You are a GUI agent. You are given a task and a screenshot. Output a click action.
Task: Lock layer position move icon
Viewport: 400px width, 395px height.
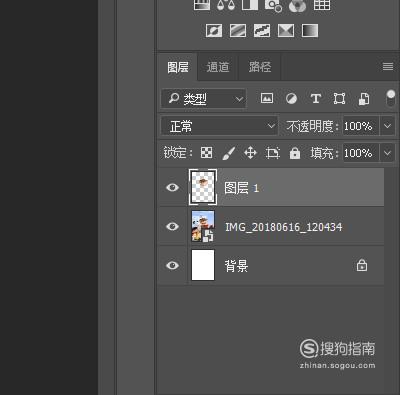[250, 153]
